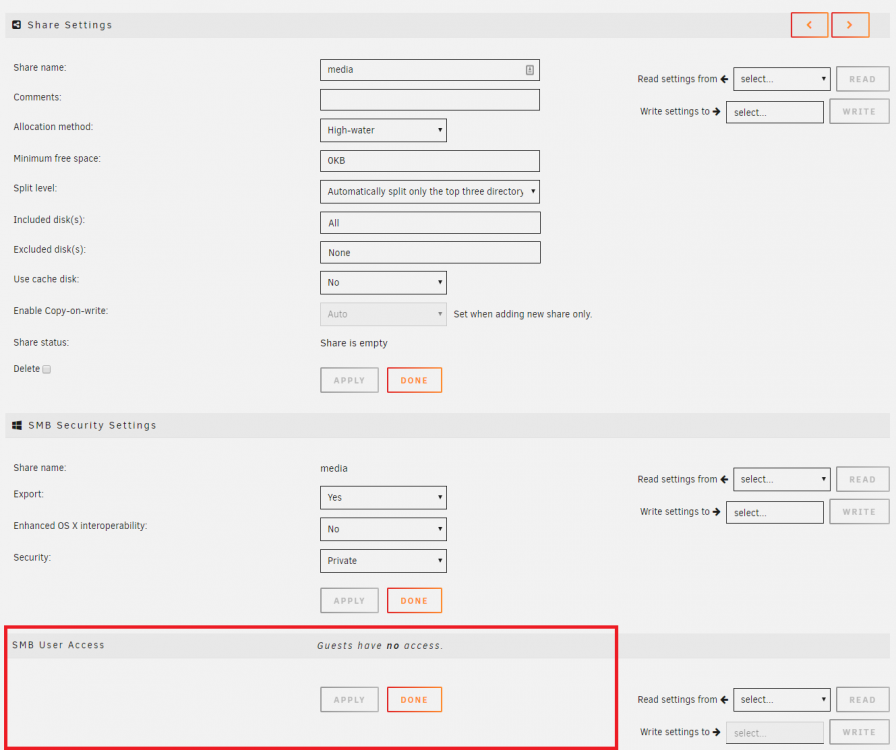Click the 'Enhanced OS X interoperability:' label
Viewport: 896px width, 750px height.
81,526
